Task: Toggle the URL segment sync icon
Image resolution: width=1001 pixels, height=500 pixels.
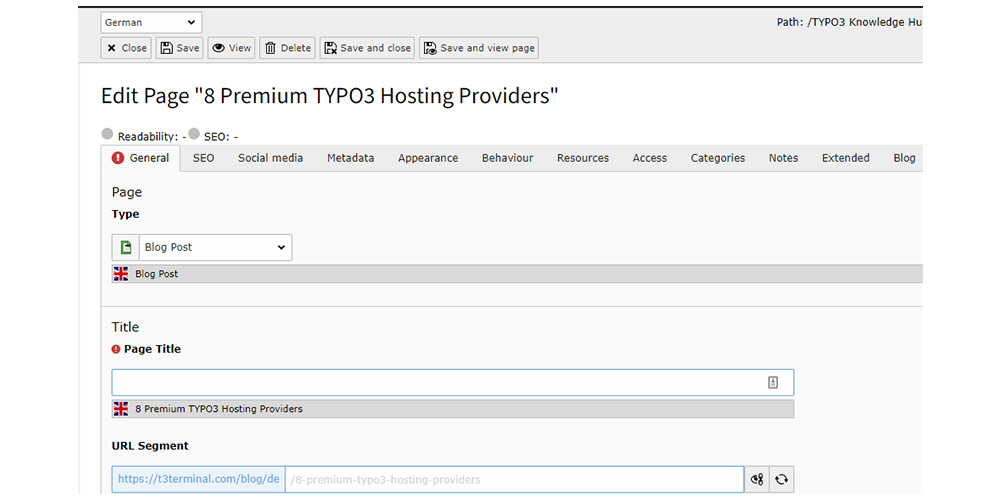Action: point(758,479)
